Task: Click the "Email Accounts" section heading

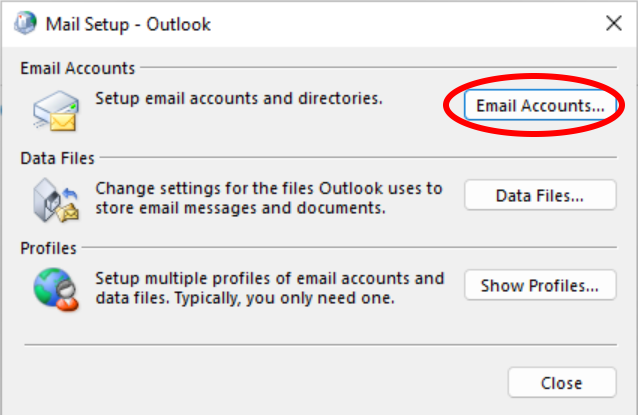Action: (x=77, y=68)
